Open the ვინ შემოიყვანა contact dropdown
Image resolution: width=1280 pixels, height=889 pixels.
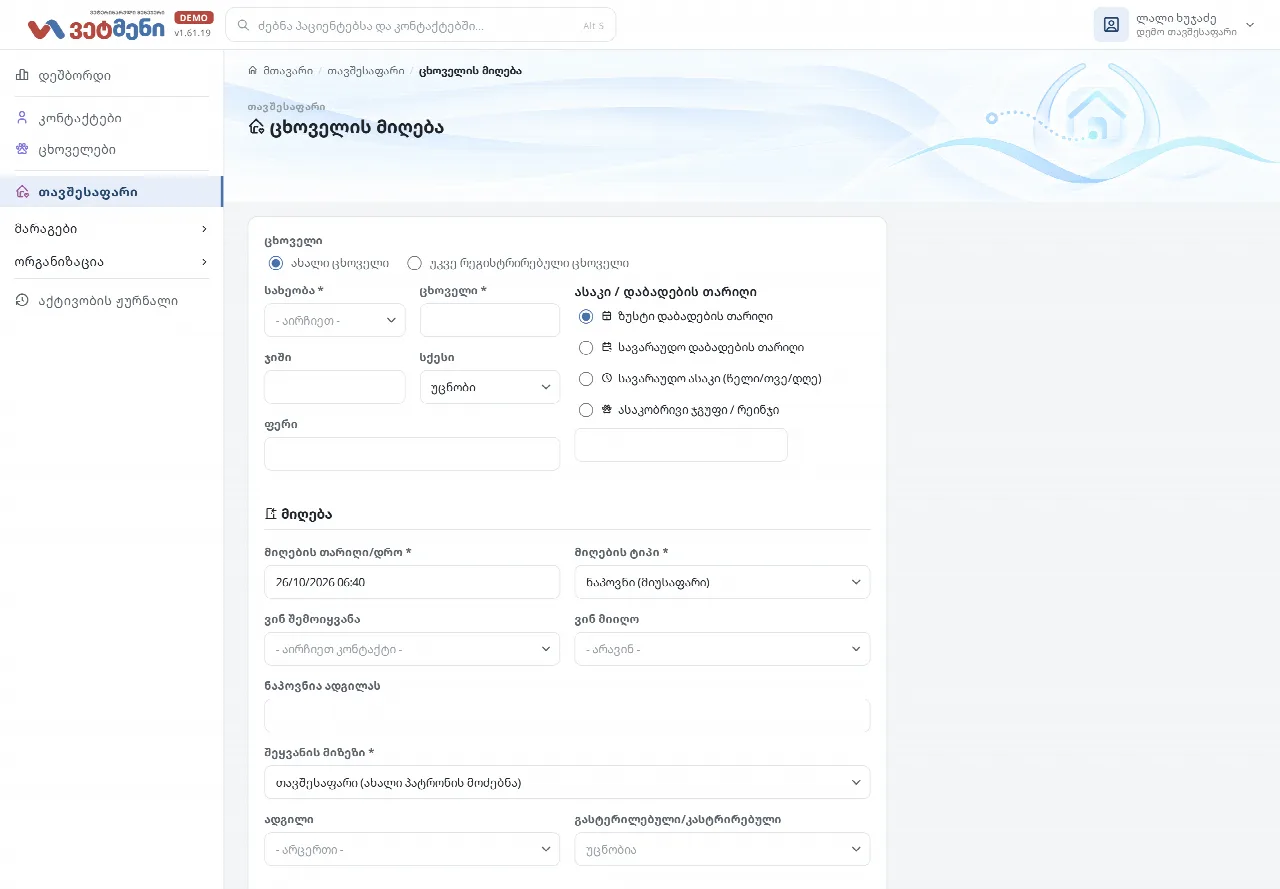tap(412, 649)
